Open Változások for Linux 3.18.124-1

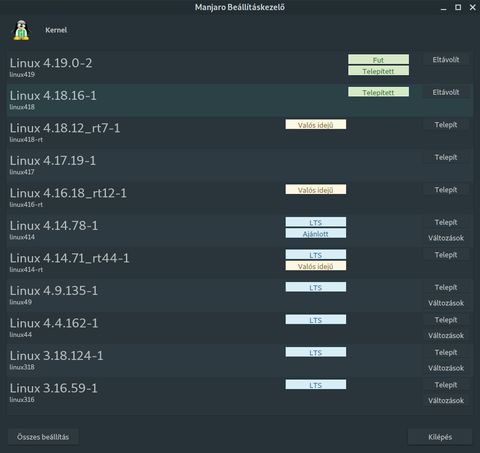(x=446, y=368)
